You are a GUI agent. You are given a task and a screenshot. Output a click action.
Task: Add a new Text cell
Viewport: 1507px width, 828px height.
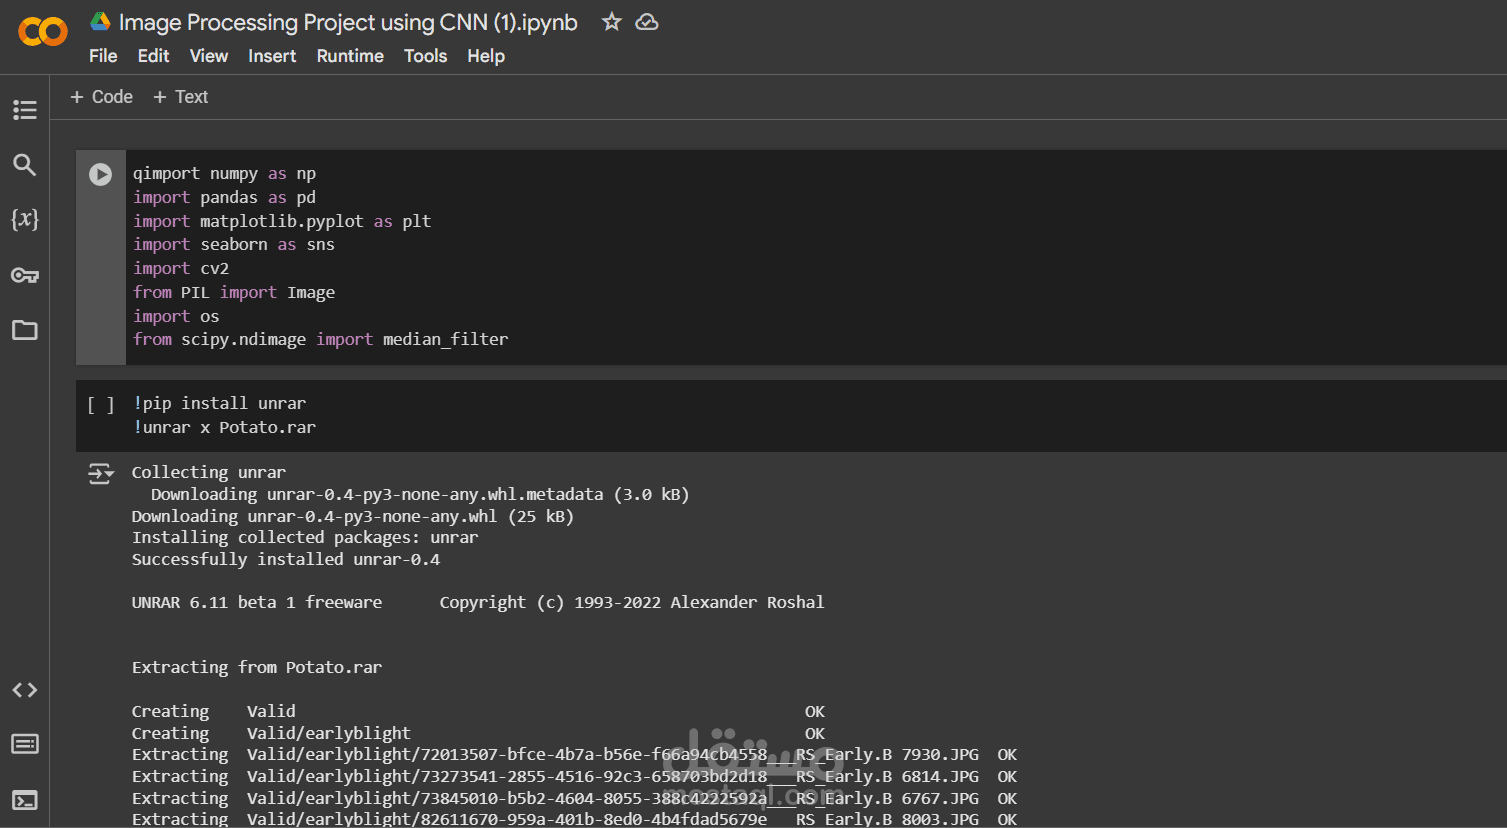[x=180, y=97]
